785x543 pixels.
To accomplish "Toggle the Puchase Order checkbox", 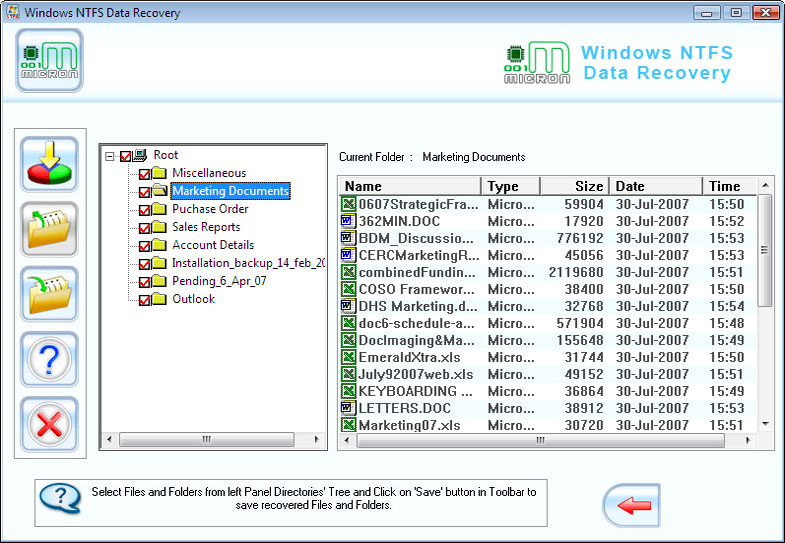I will pos(144,210).
